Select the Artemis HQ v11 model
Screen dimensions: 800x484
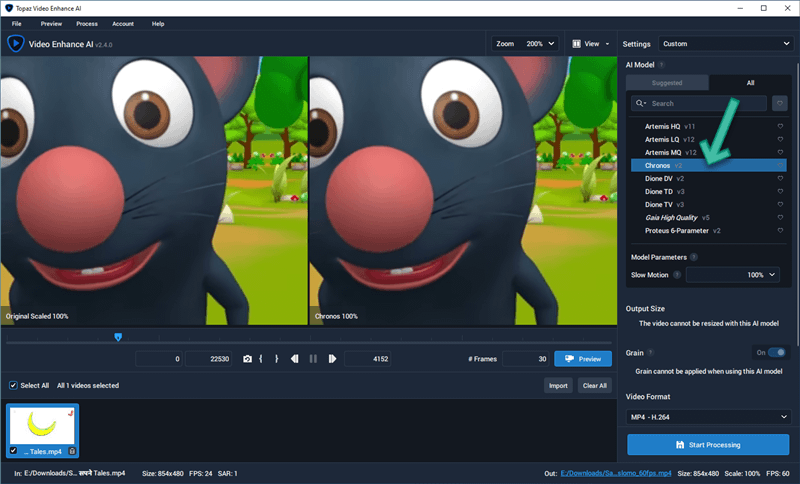(x=708, y=126)
